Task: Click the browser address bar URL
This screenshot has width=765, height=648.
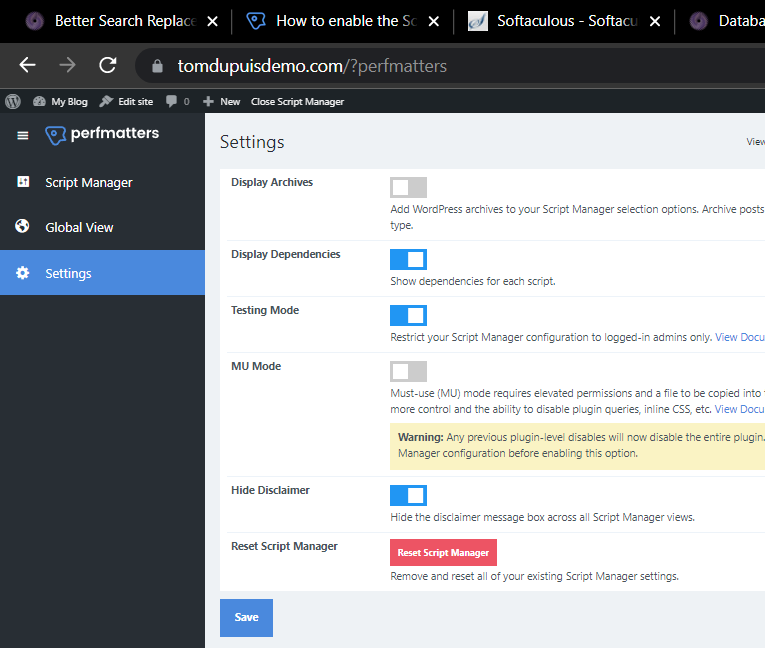Action: tap(312, 67)
